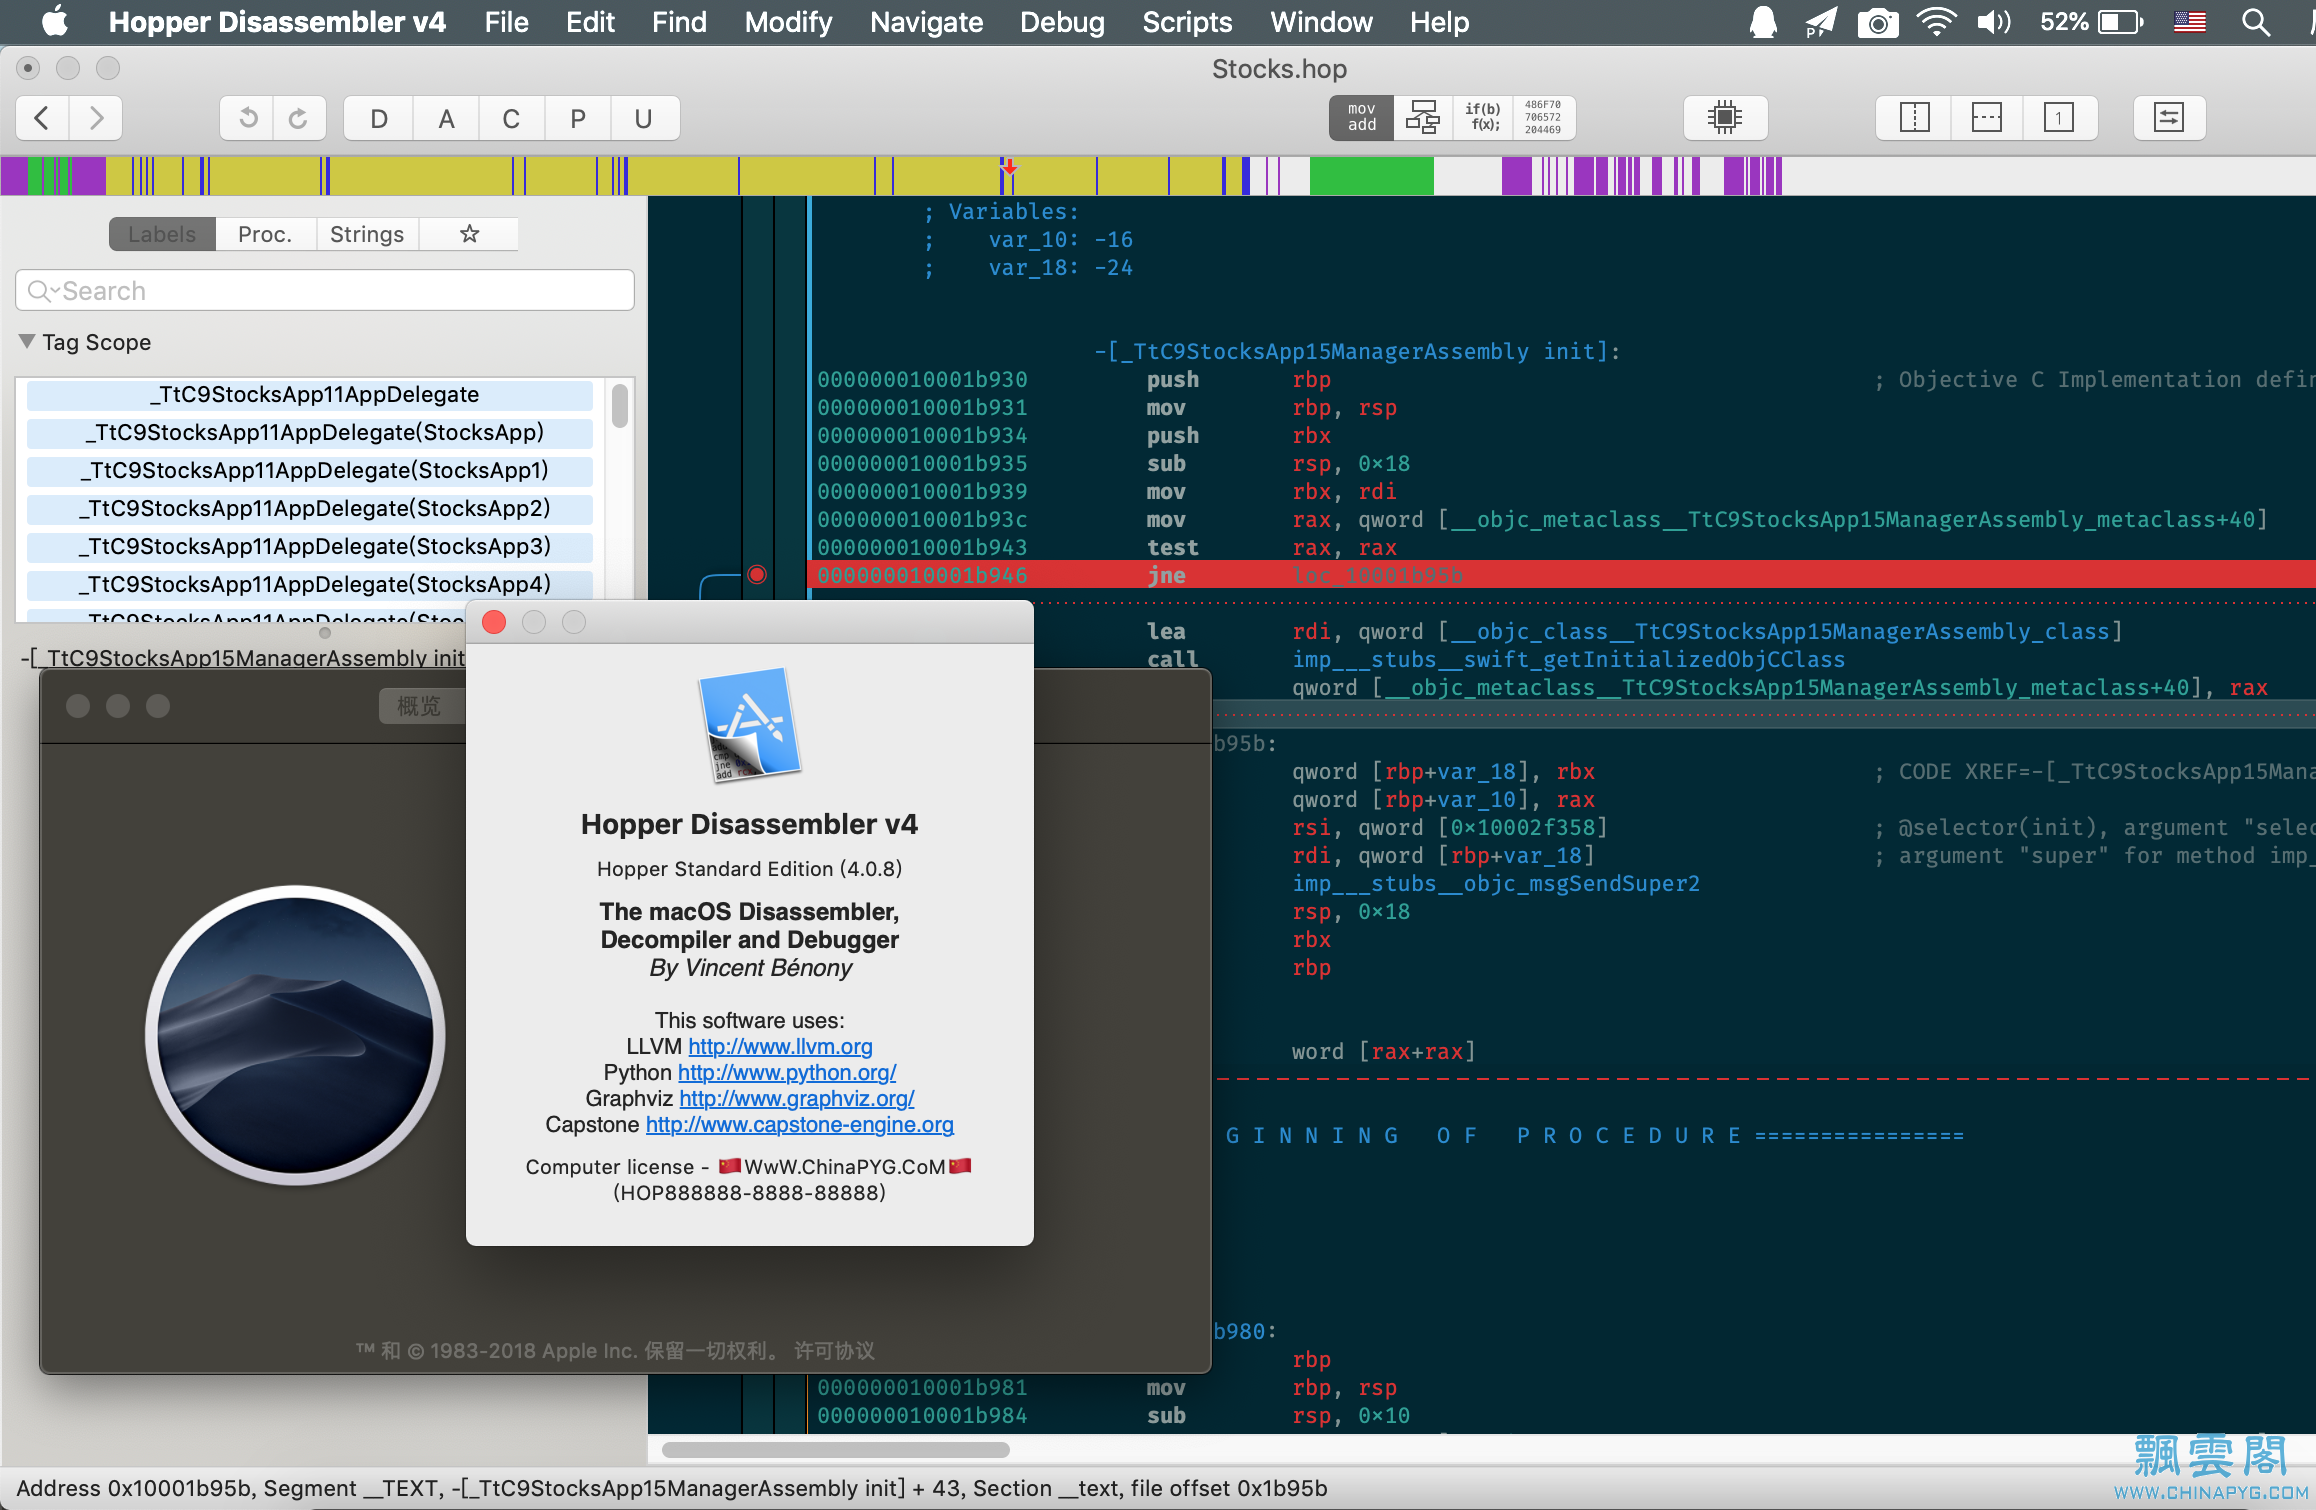2316x1510 pixels.
Task: Toggle the right inspector panel
Action: pos(2059,118)
